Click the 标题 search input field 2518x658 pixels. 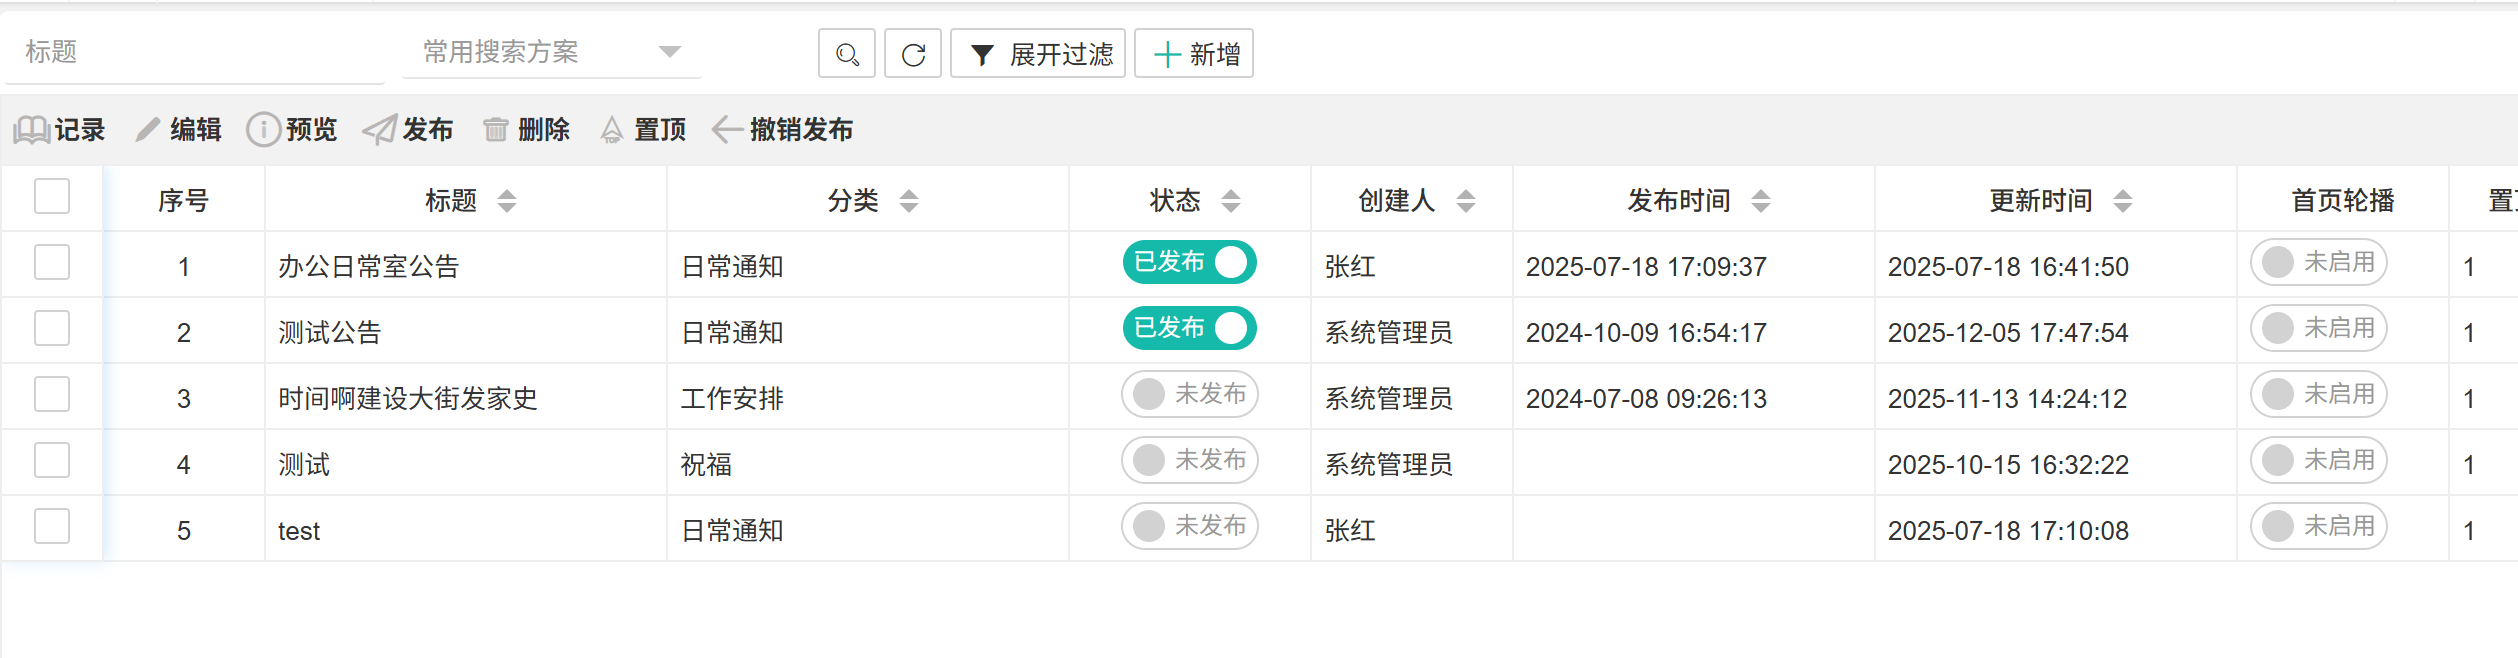tap(195, 52)
